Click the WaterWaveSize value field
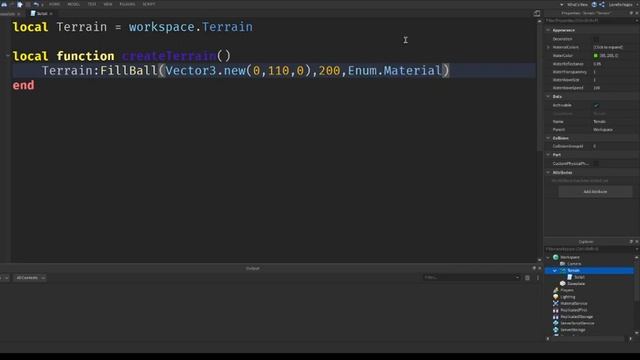 [615, 80]
